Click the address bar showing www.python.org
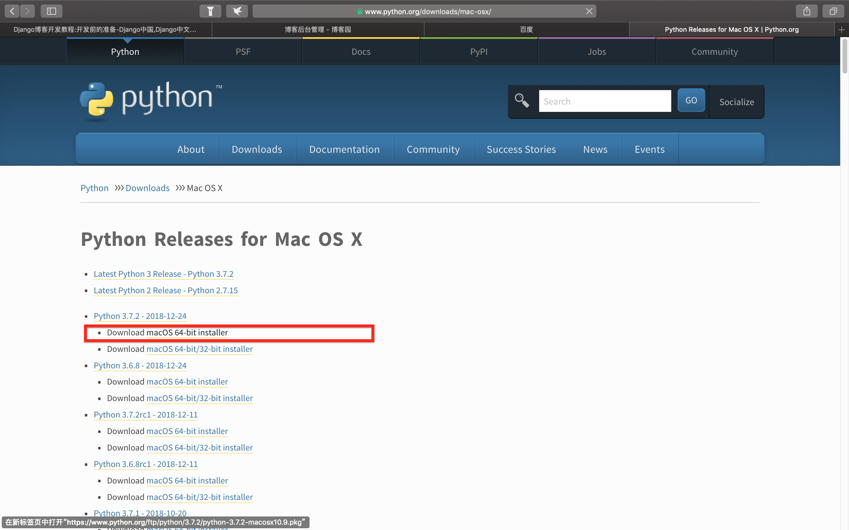Viewport: 849px width, 530px height. pyautogui.click(x=424, y=11)
